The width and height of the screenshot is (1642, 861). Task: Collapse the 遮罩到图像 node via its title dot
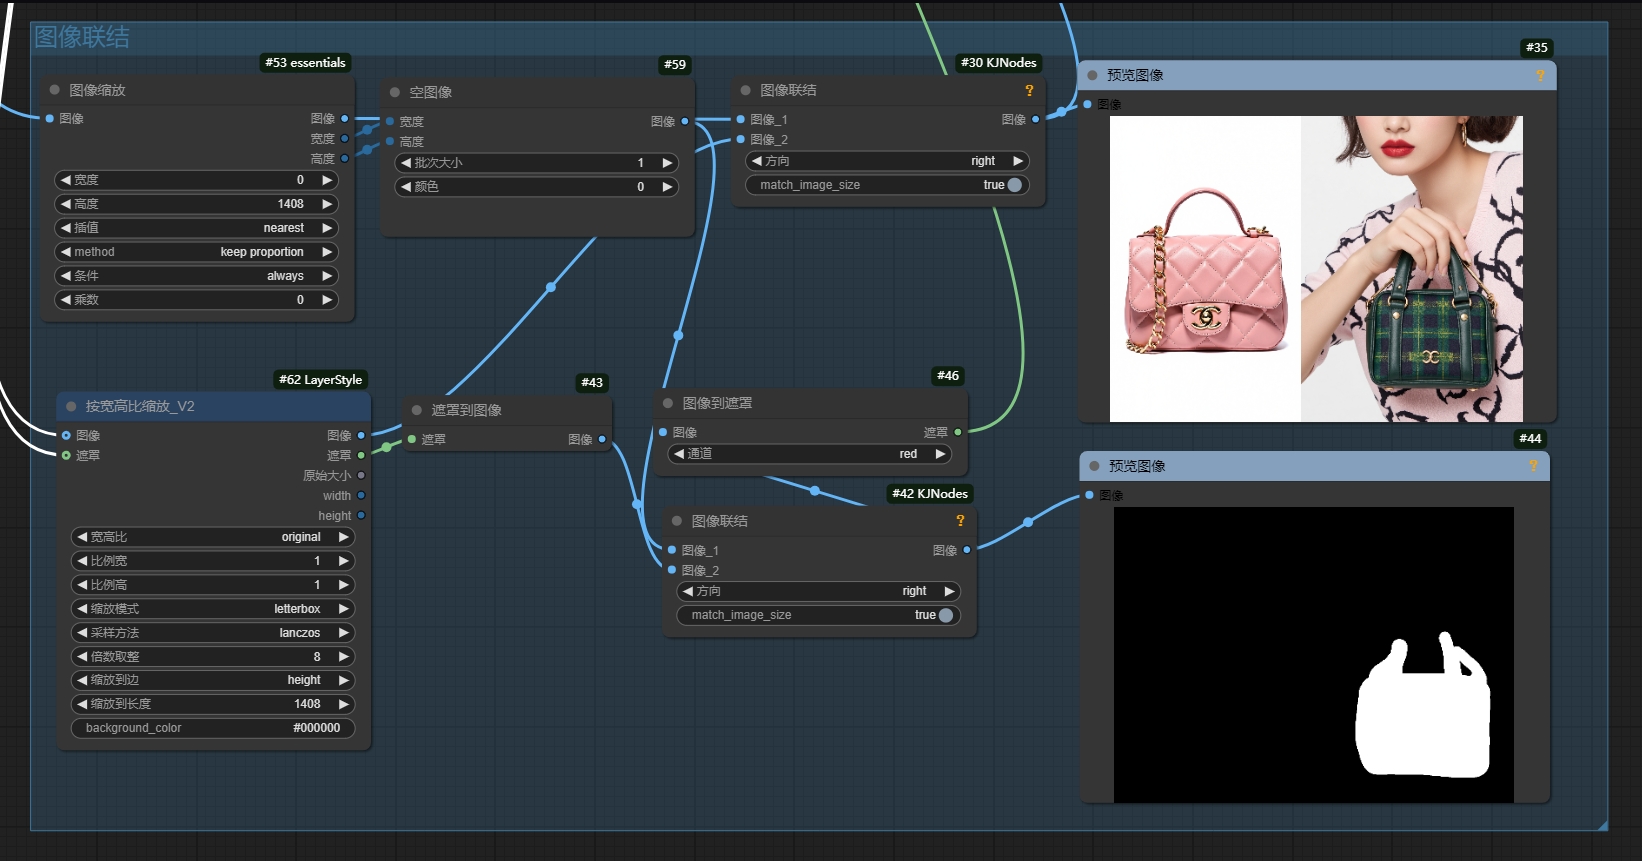pyautogui.click(x=417, y=410)
